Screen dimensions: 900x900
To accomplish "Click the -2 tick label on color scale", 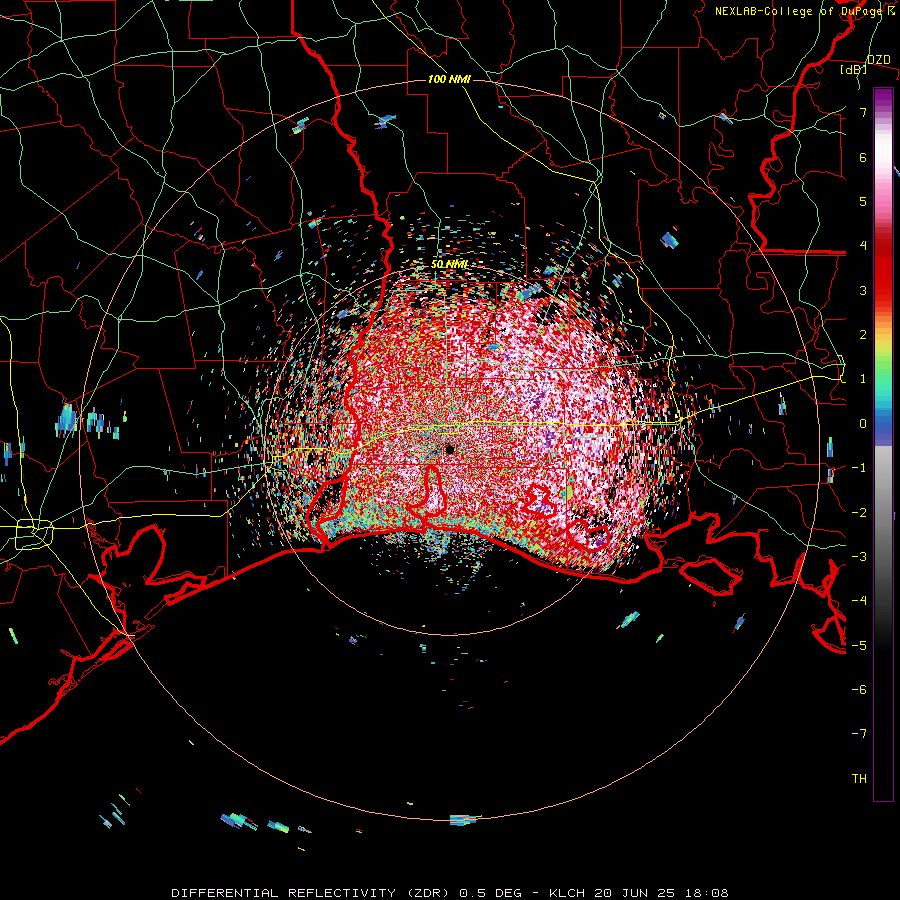I will pos(859,512).
